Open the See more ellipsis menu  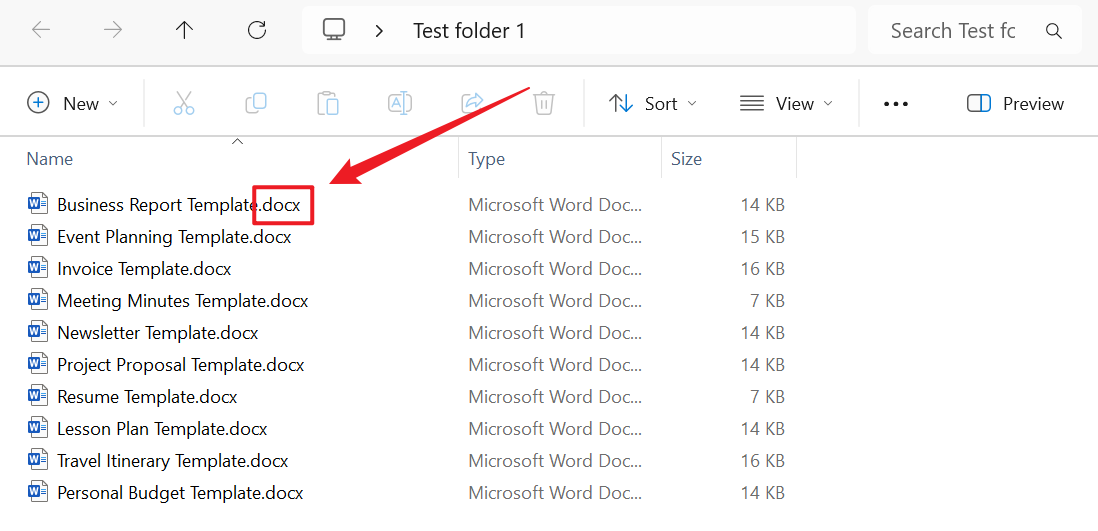tap(896, 104)
